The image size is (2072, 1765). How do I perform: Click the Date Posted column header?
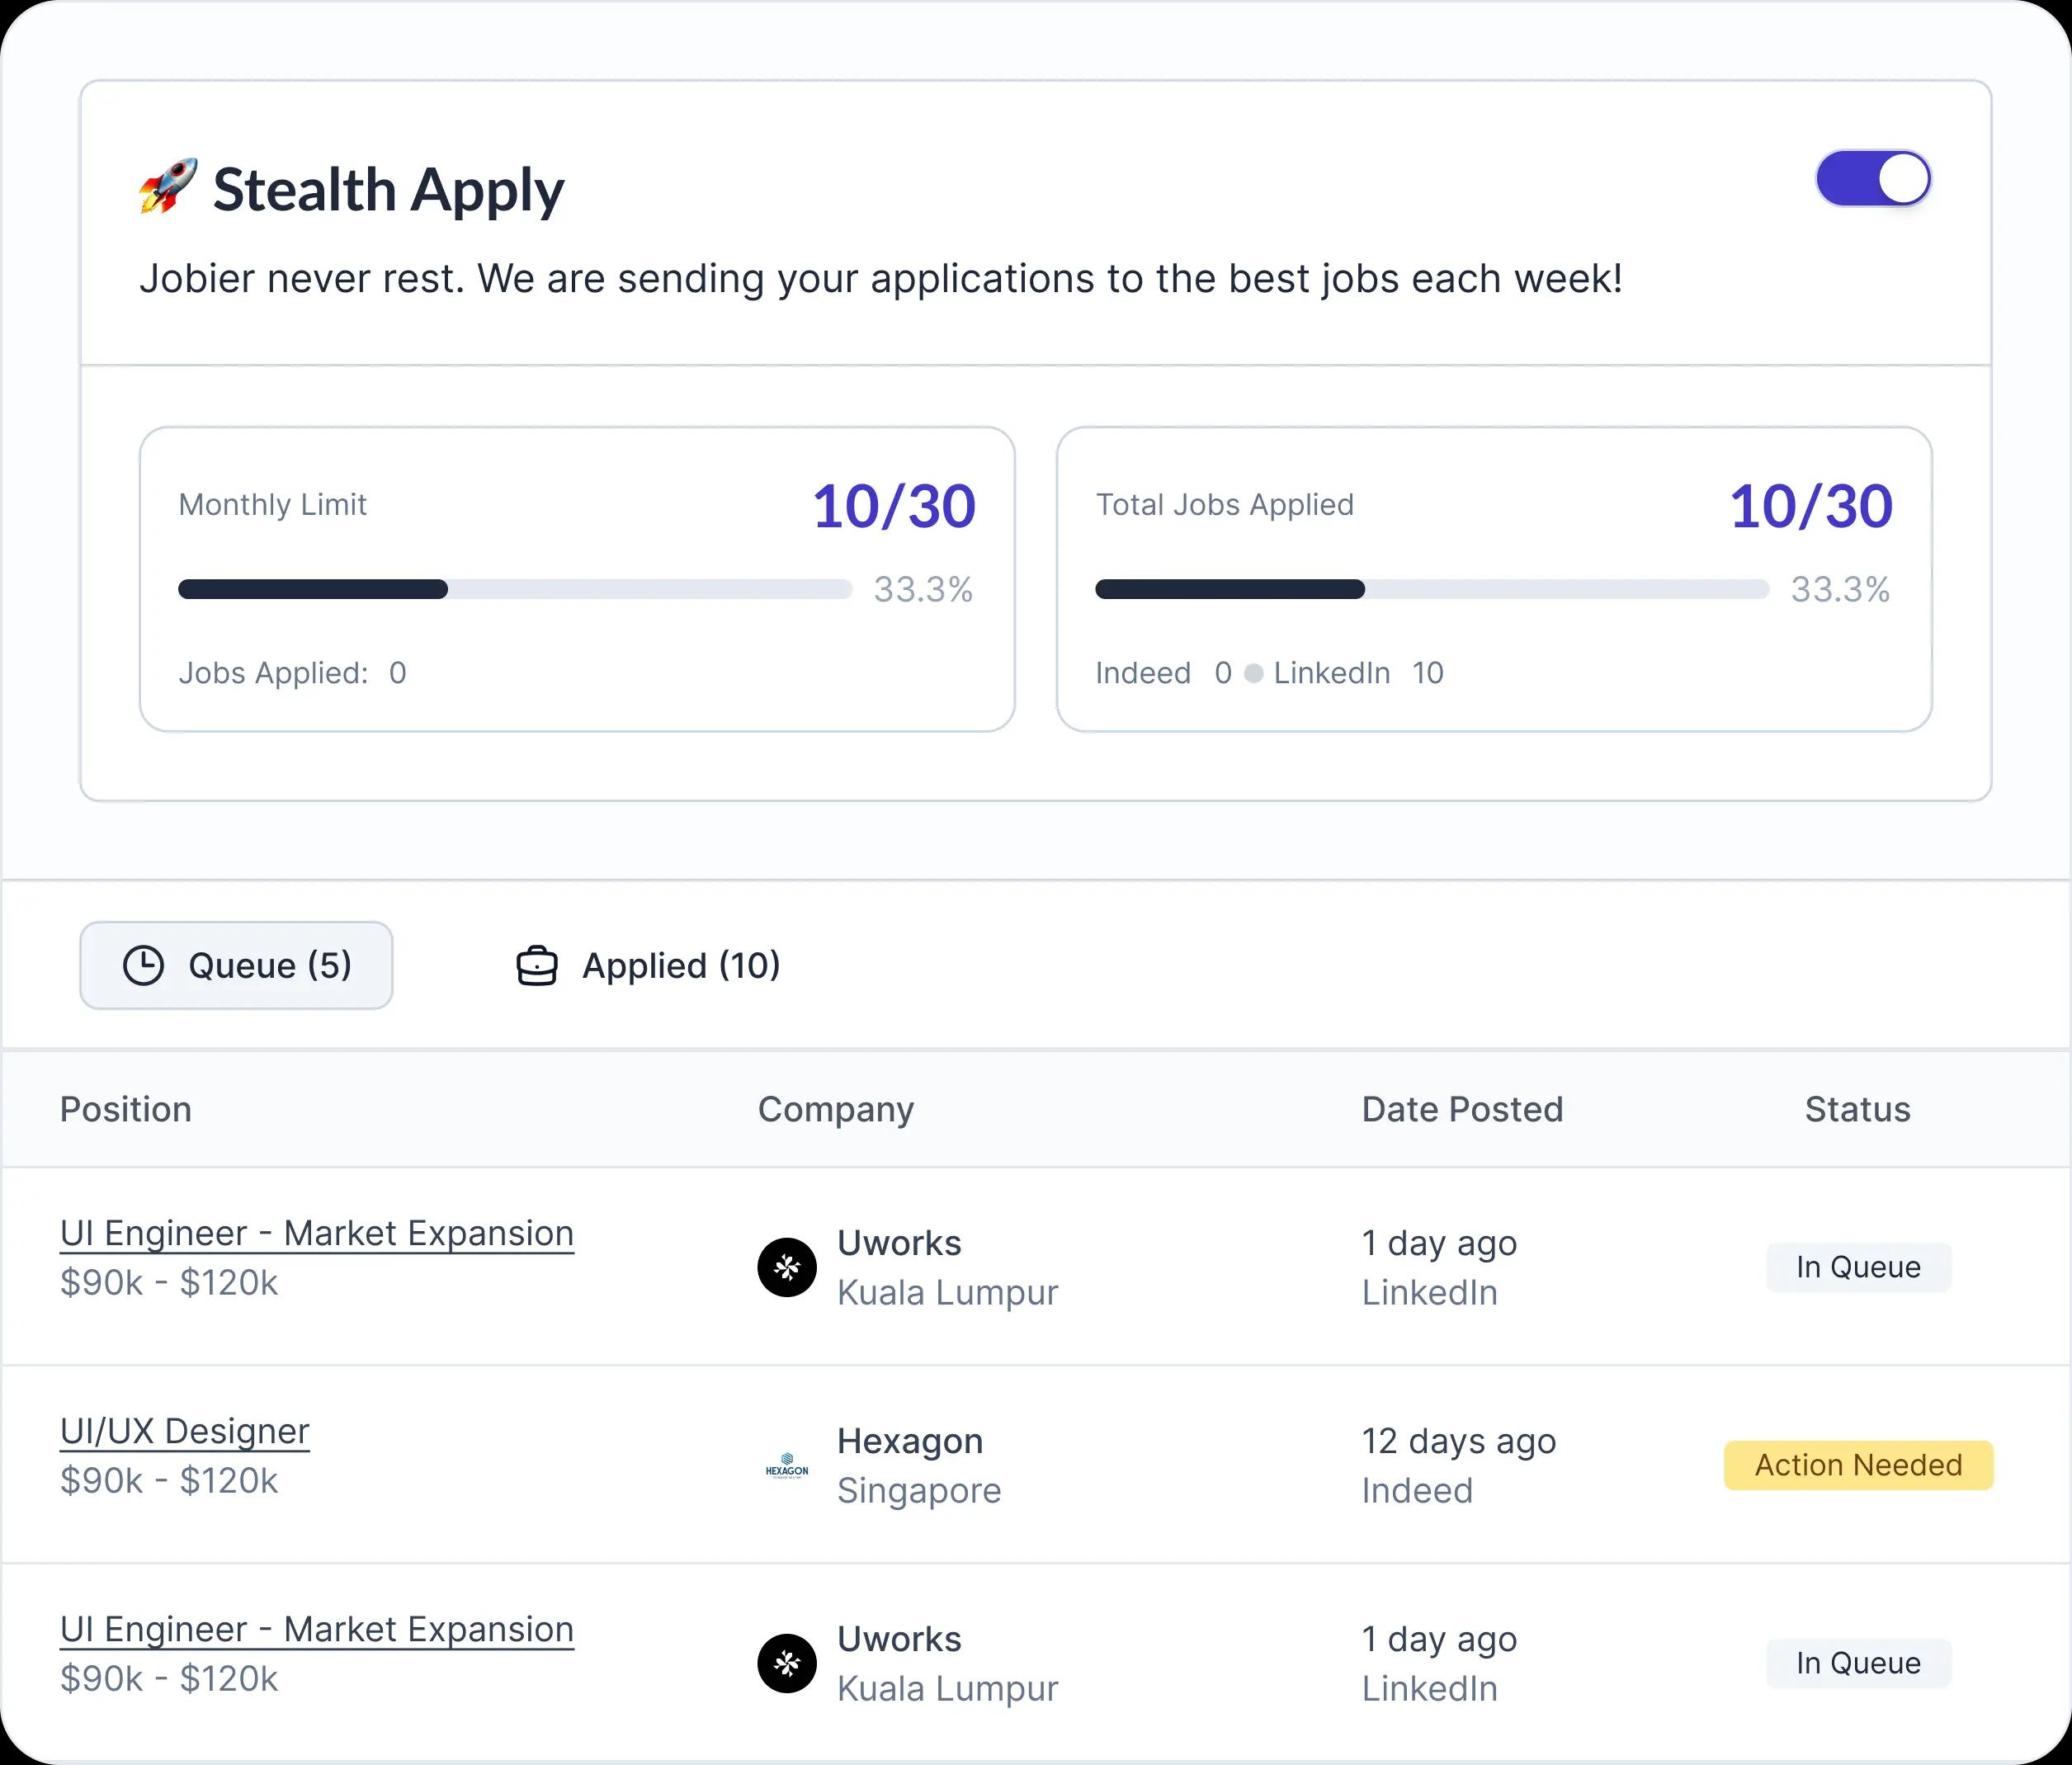(x=1461, y=1109)
